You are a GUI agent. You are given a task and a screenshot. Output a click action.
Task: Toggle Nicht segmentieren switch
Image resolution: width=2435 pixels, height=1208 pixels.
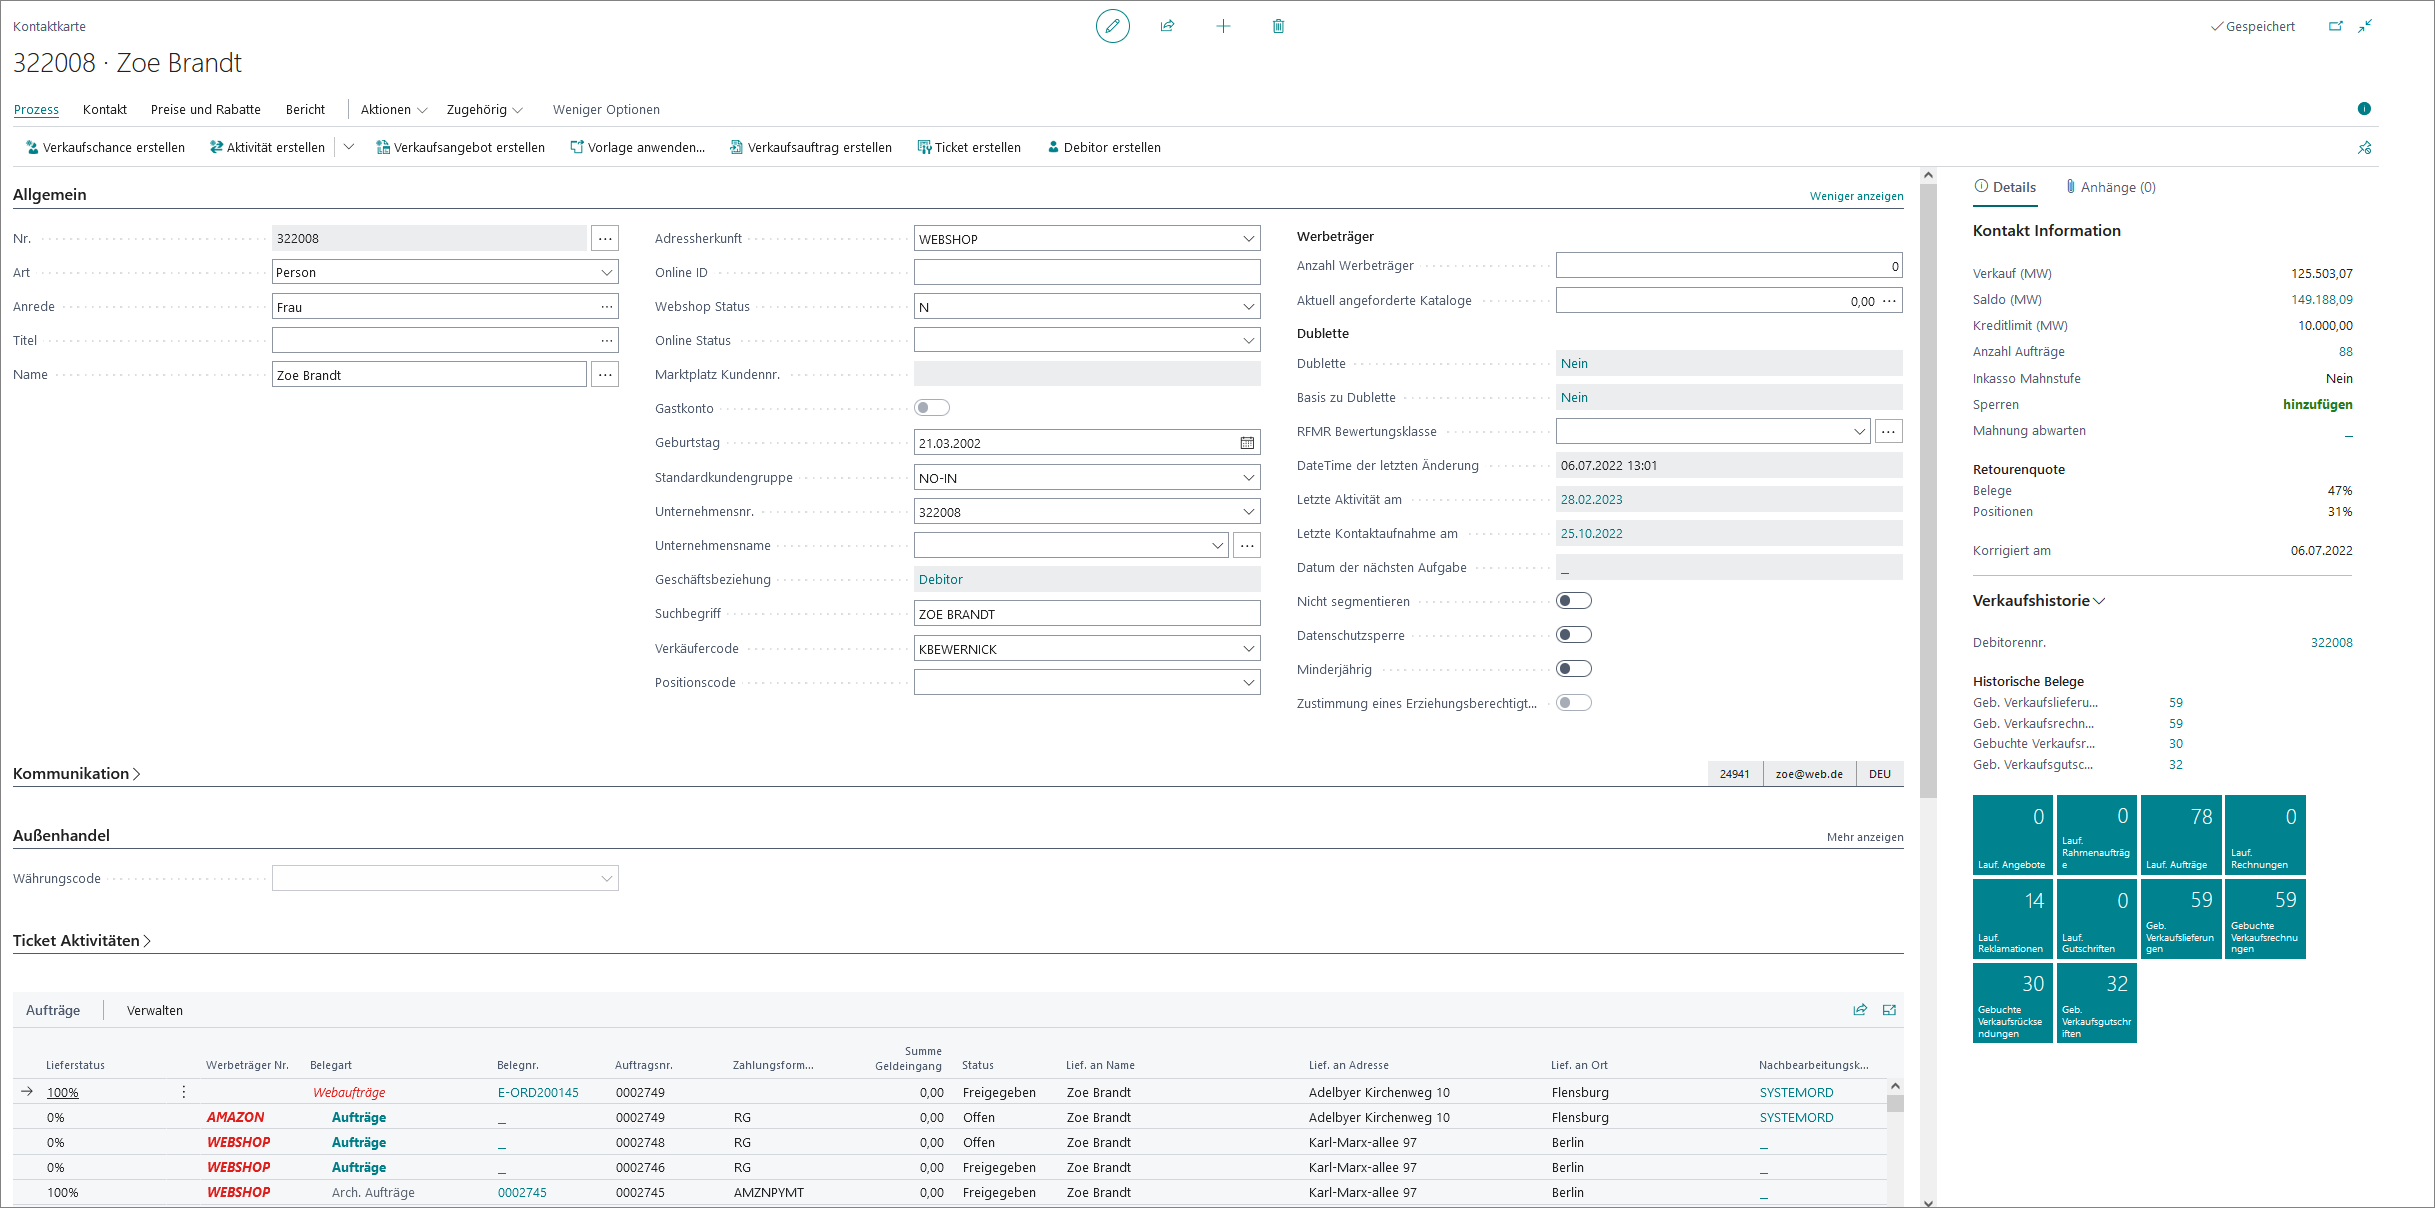click(x=1574, y=601)
